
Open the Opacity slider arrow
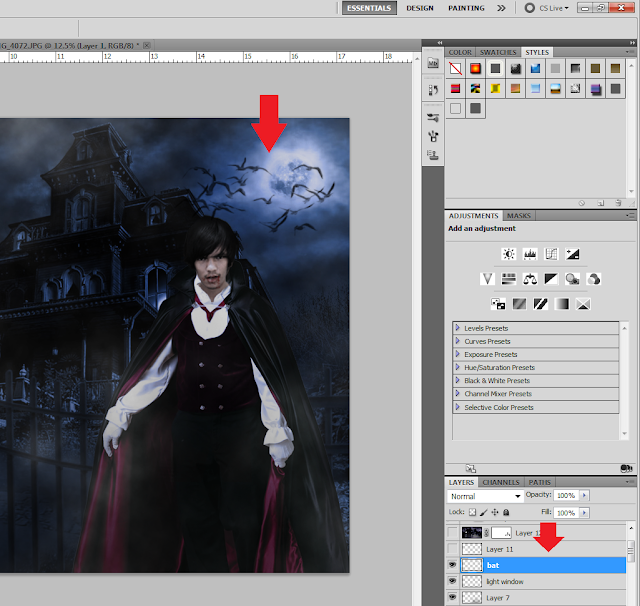pyautogui.click(x=584, y=495)
